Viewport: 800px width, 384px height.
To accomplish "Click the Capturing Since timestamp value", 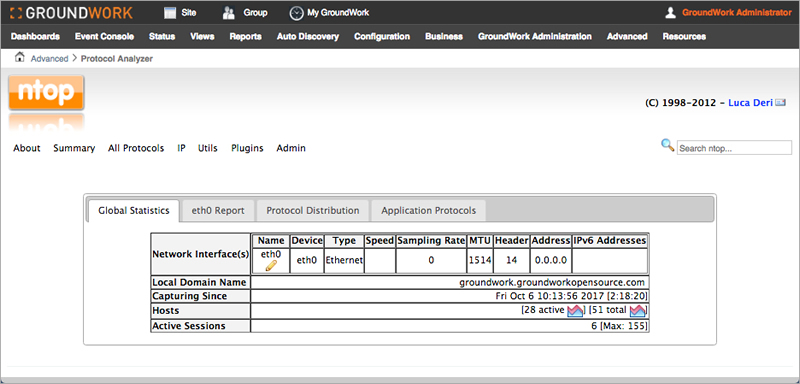I will 572,296.
